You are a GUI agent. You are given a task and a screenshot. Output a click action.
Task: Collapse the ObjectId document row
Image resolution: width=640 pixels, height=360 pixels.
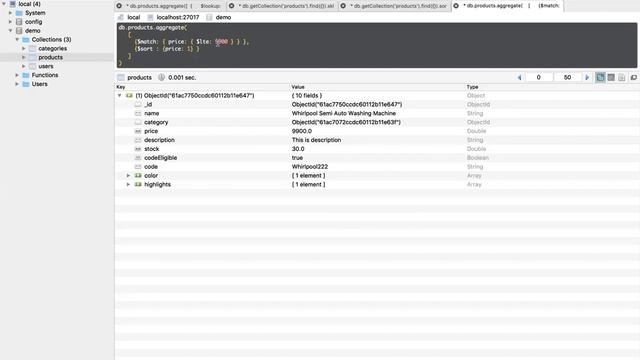(x=120, y=96)
